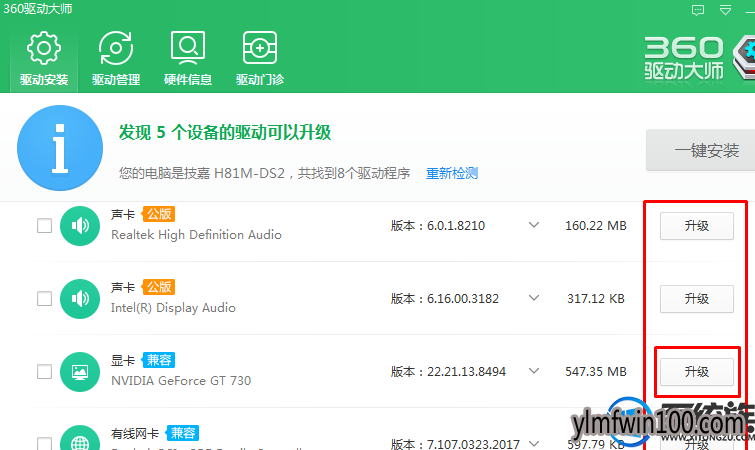Click Realtek audio speaker icon
The width and height of the screenshot is (755, 450).
[80, 226]
